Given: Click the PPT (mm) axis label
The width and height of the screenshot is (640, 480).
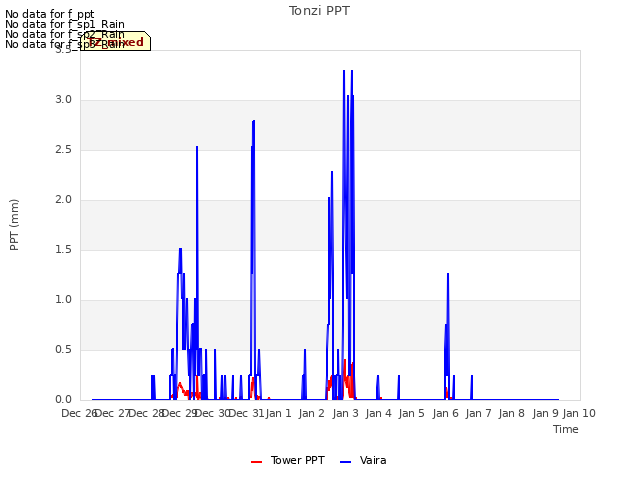Looking at the screenshot, I should [x=14, y=224].
